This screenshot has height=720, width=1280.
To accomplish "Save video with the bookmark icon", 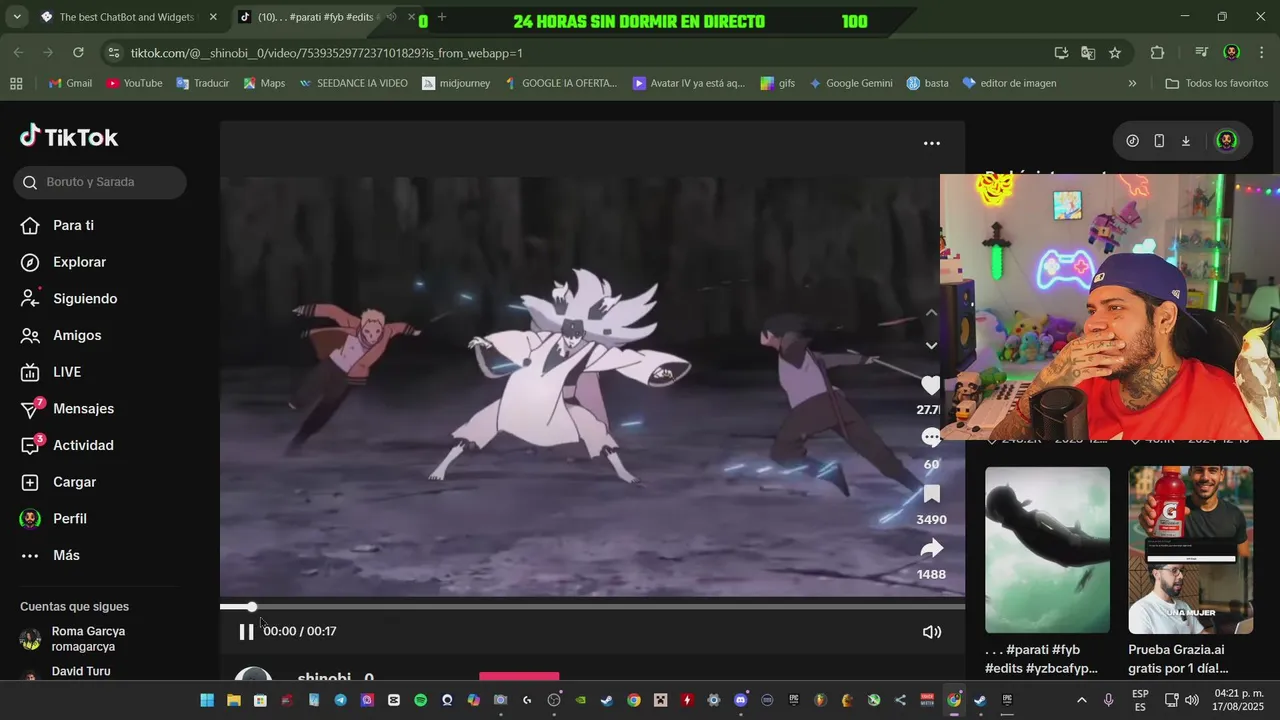I will pyautogui.click(x=931, y=494).
